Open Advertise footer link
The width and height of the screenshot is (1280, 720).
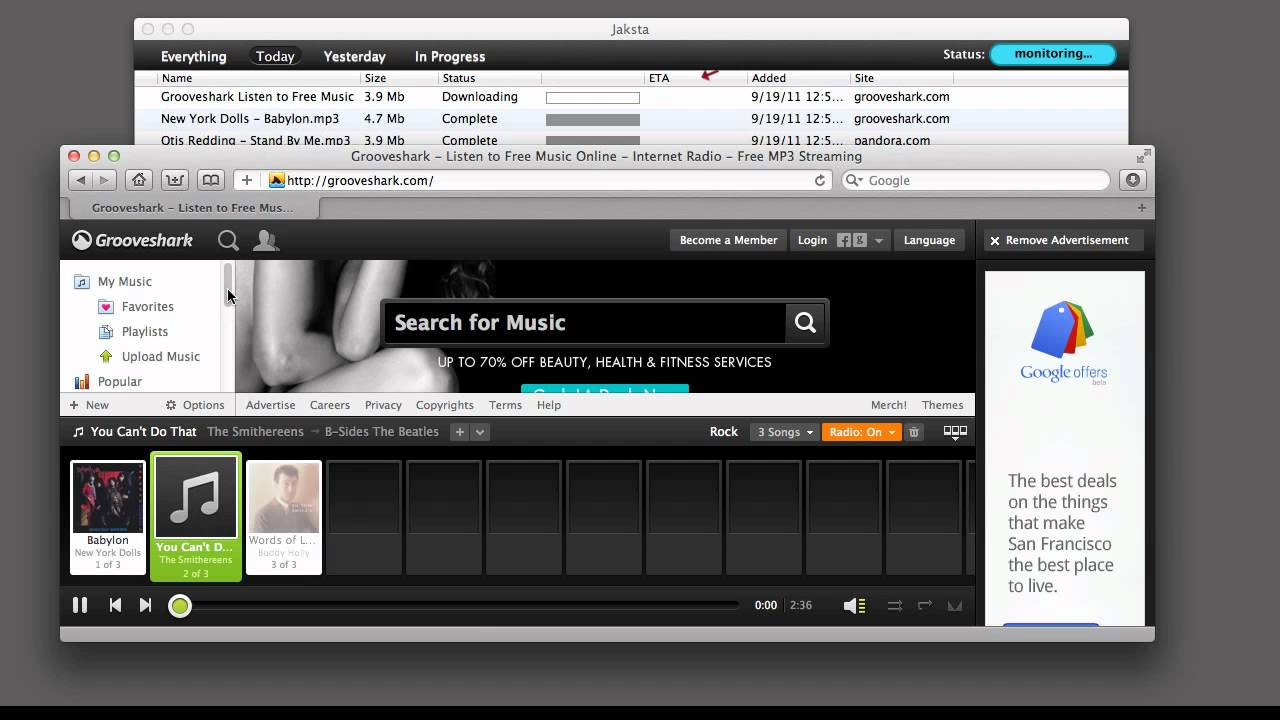click(270, 405)
